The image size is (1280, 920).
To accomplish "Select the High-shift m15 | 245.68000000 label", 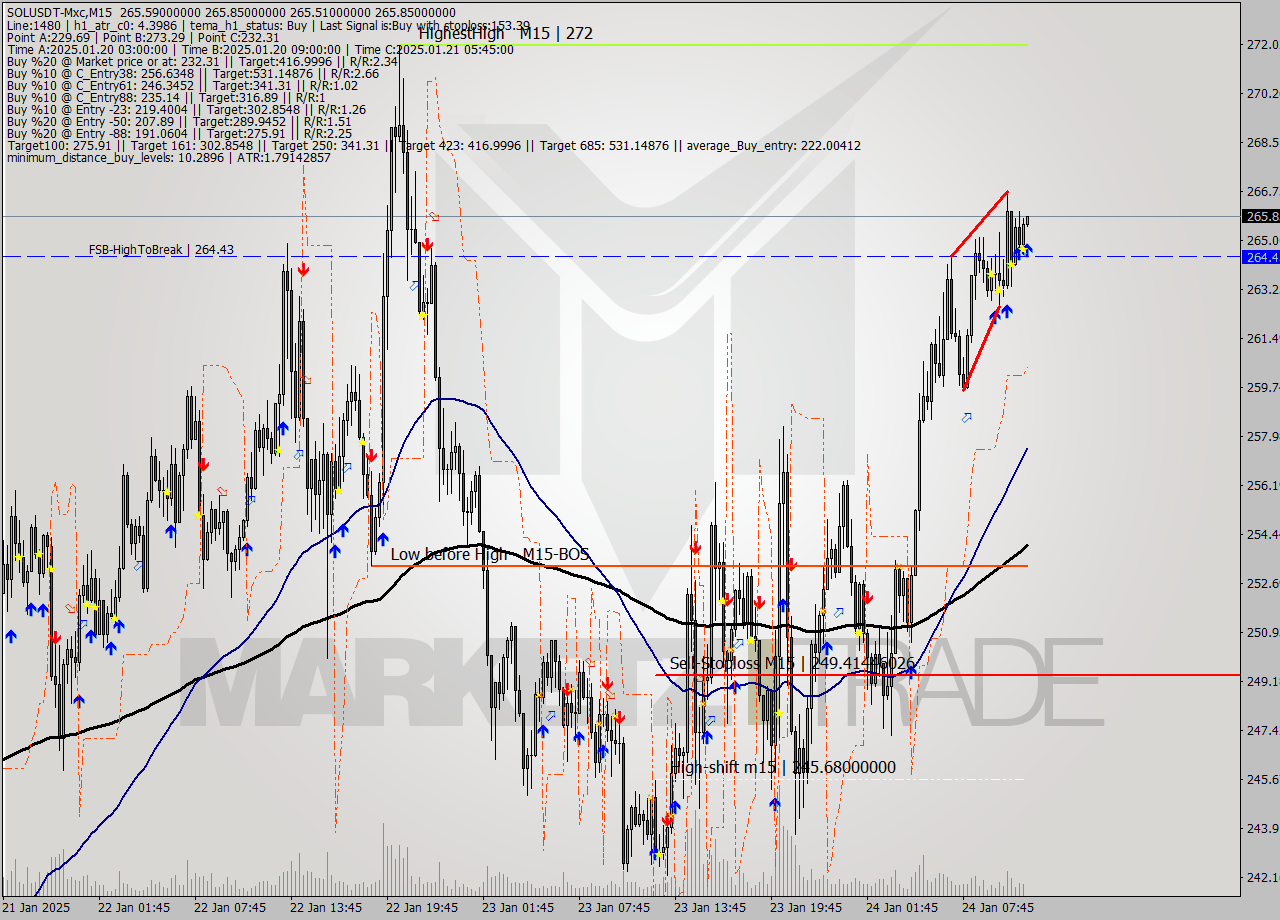I will tap(784, 767).
